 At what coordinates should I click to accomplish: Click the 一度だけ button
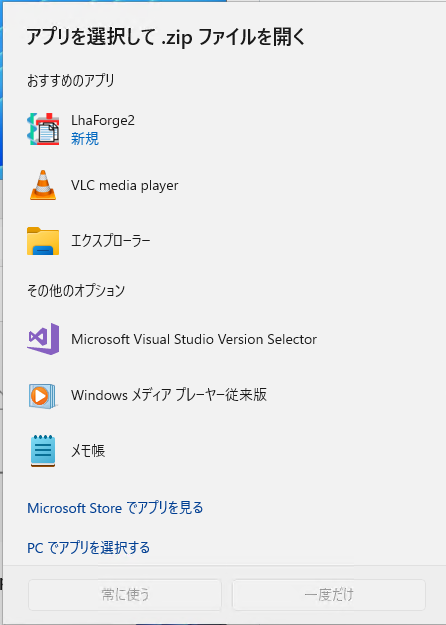(329, 595)
